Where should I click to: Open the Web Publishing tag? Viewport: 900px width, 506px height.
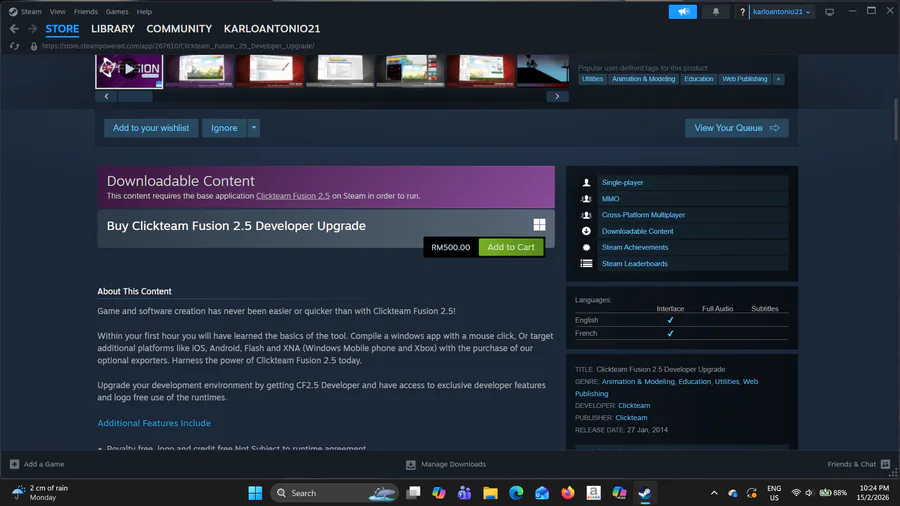point(744,79)
